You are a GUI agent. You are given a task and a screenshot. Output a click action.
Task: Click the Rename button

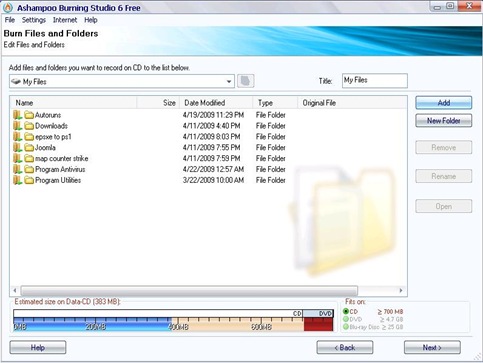point(444,176)
